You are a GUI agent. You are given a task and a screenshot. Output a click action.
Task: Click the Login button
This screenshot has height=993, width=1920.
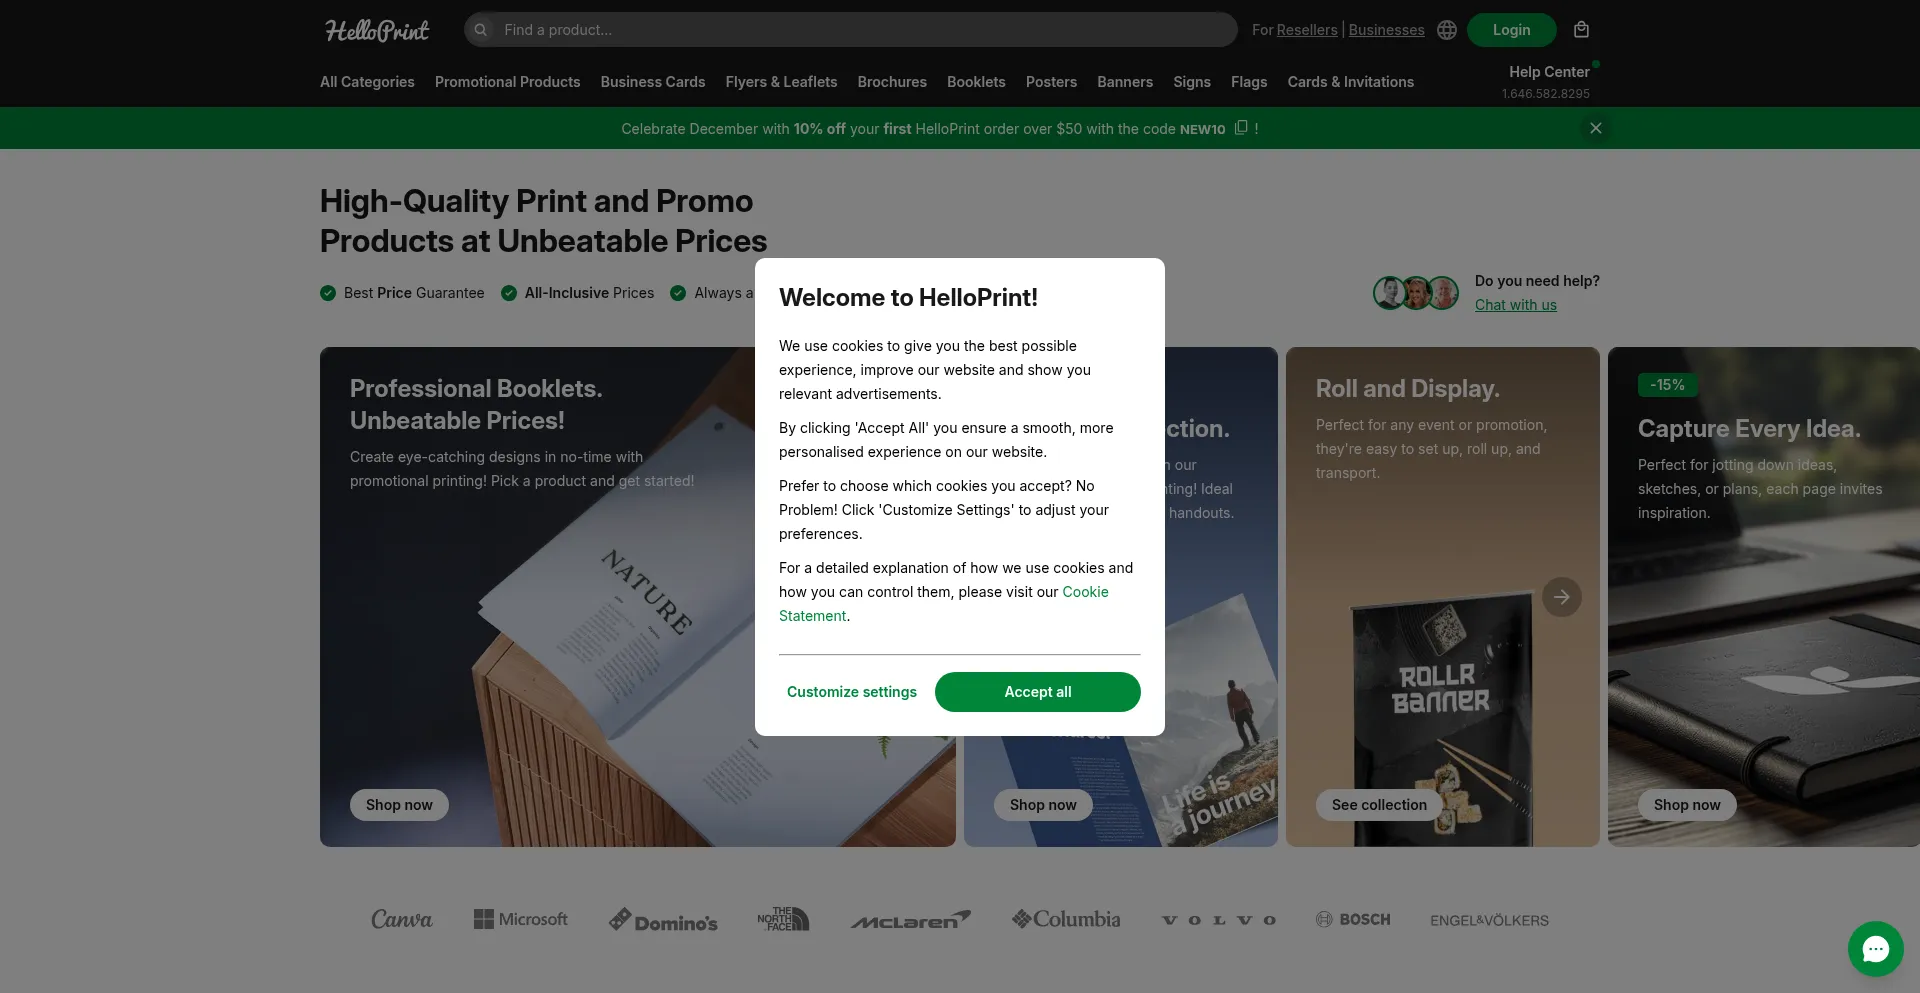tap(1511, 30)
